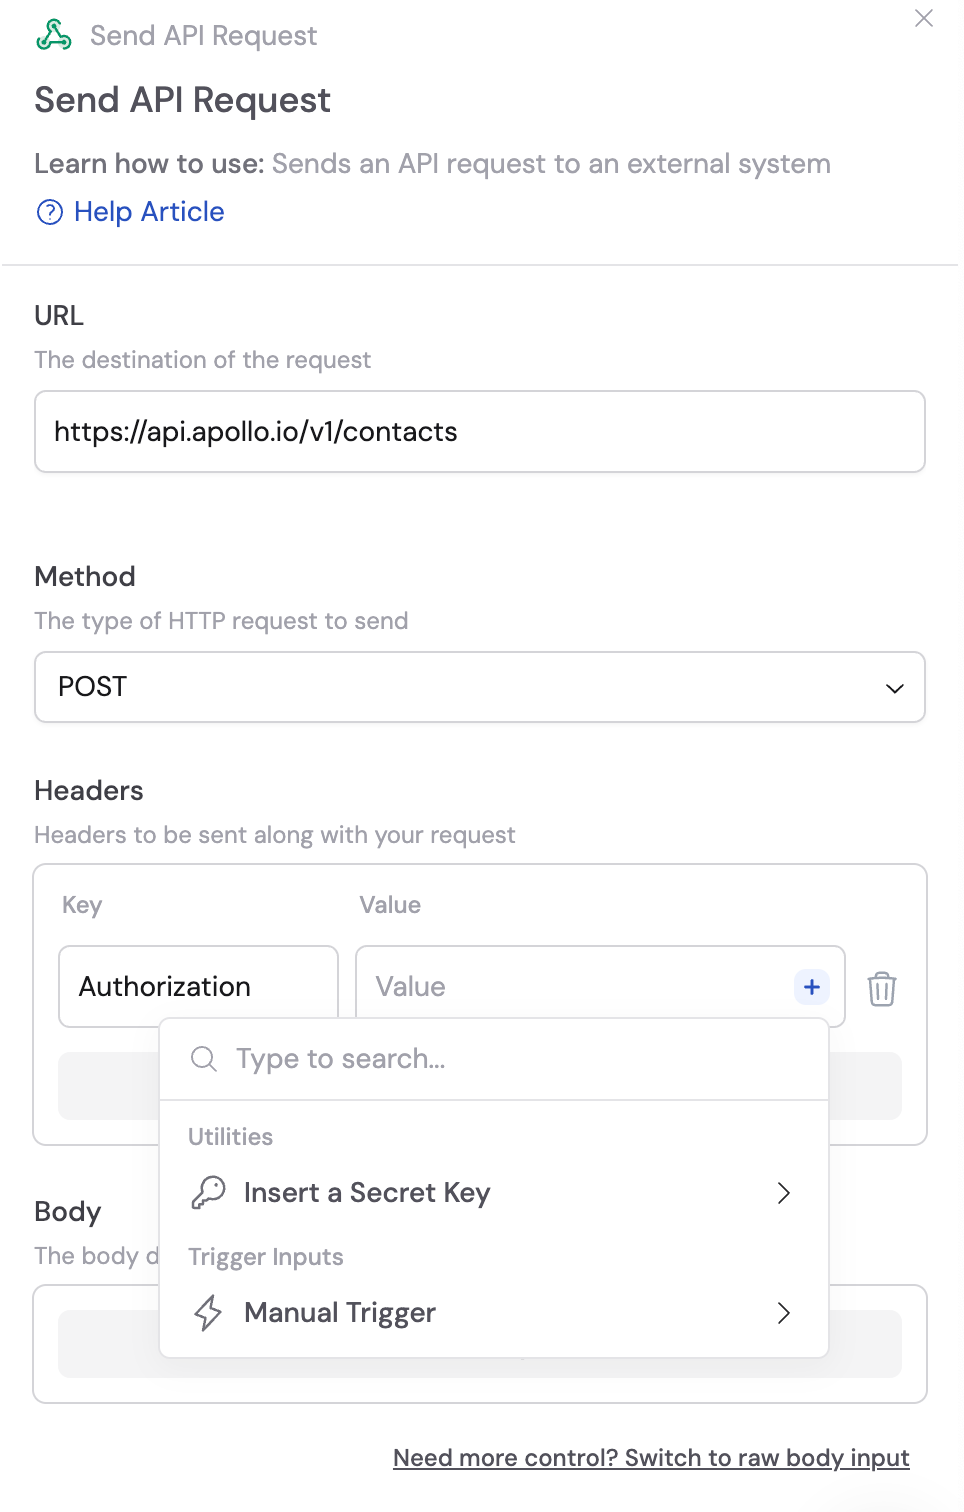This screenshot has height=1512, width=964.
Task: Click the Value field under Headers
Action: (x=550, y=986)
